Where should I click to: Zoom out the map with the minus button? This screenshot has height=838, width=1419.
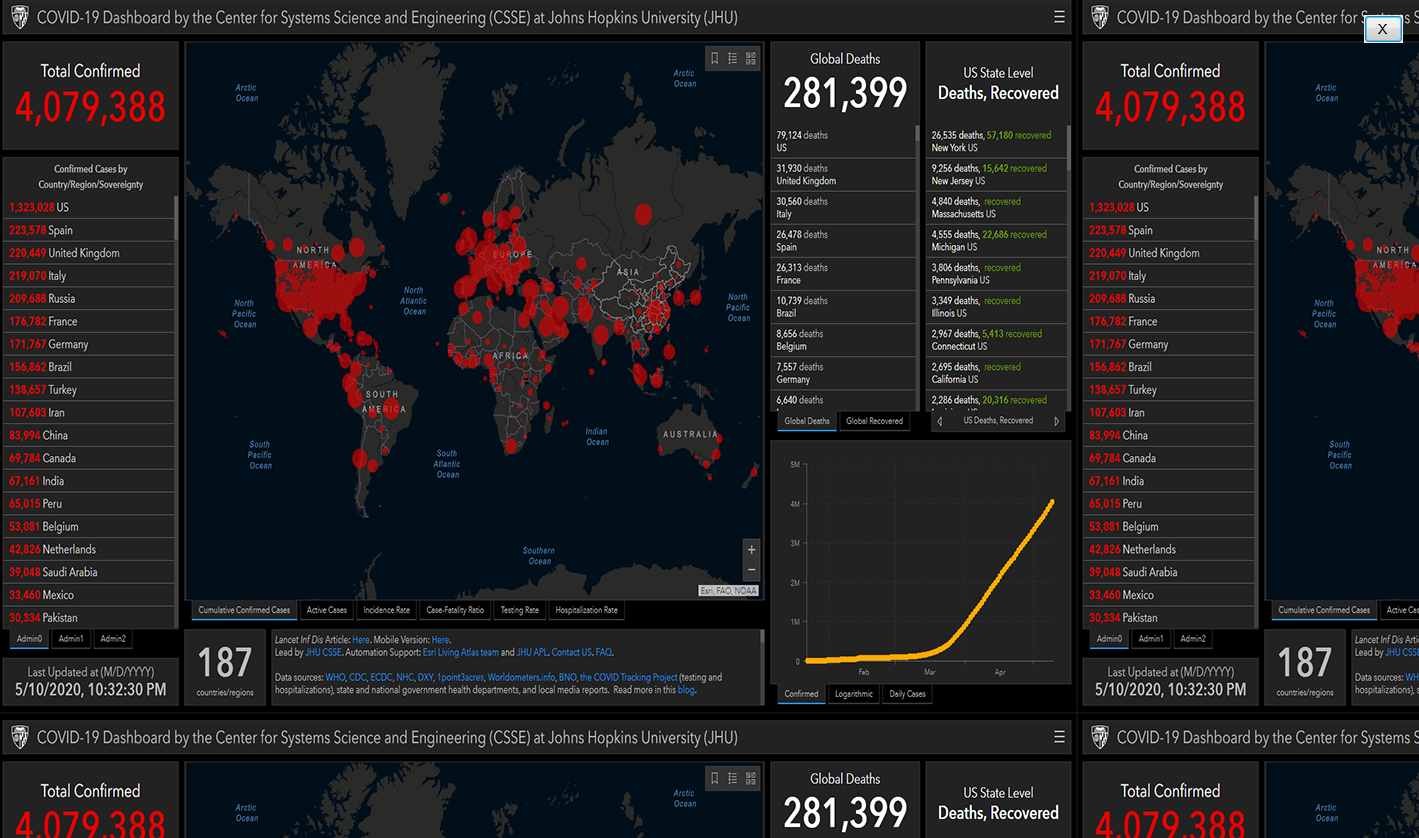point(752,570)
